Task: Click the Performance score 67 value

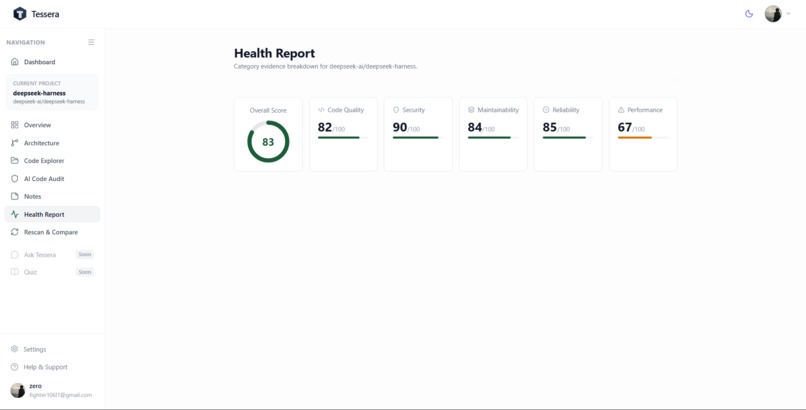Action: pos(625,127)
